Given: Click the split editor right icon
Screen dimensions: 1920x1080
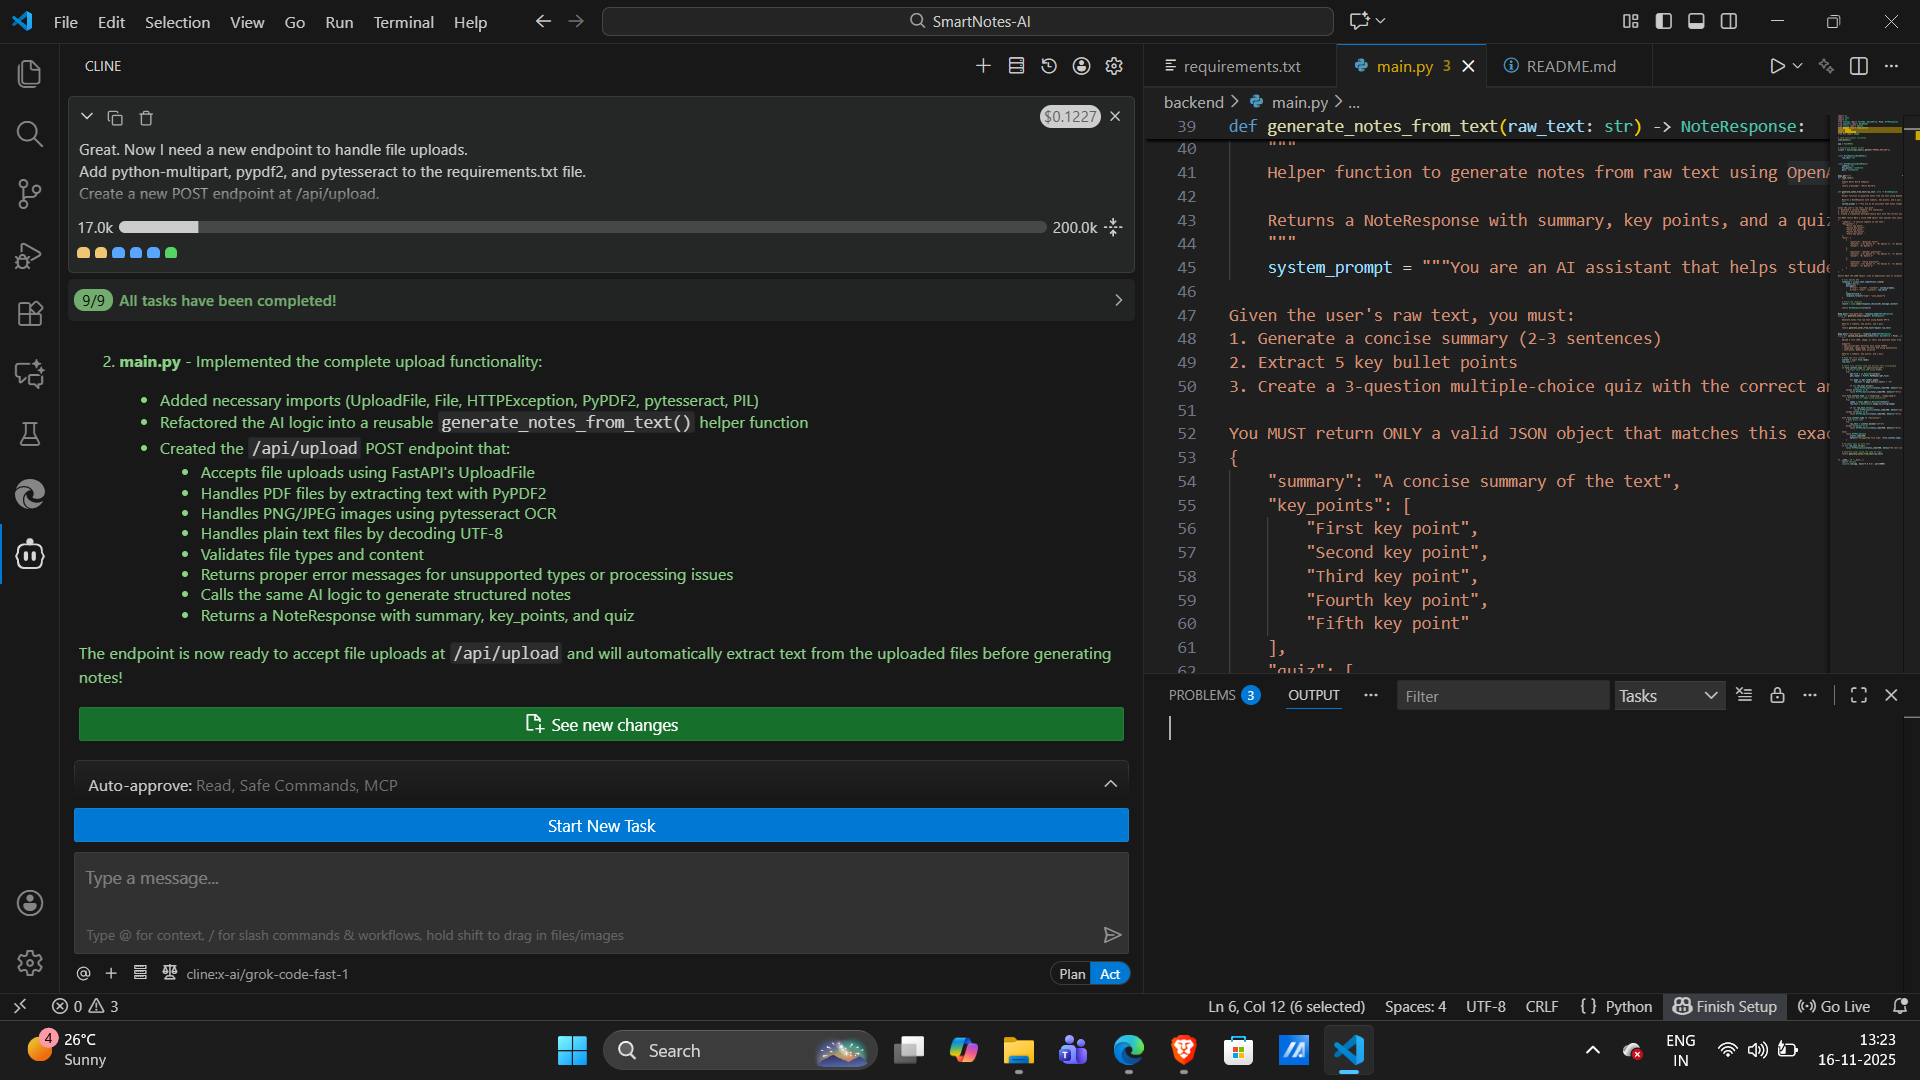Looking at the screenshot, I should (1859, 66).
